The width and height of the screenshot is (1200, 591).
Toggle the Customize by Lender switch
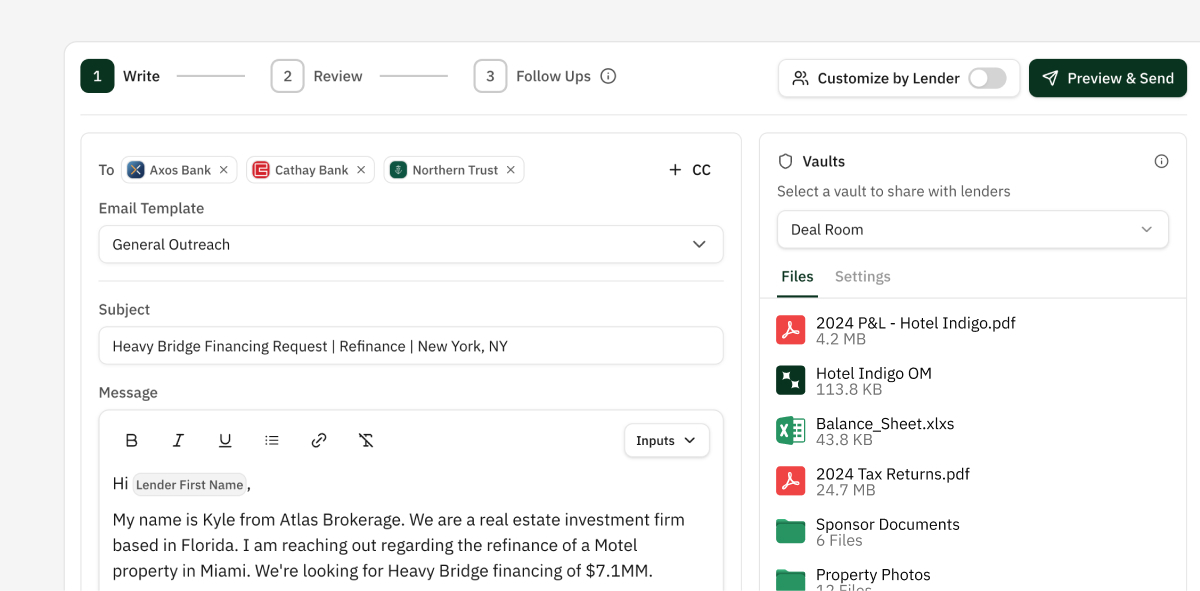click(987, 78)
